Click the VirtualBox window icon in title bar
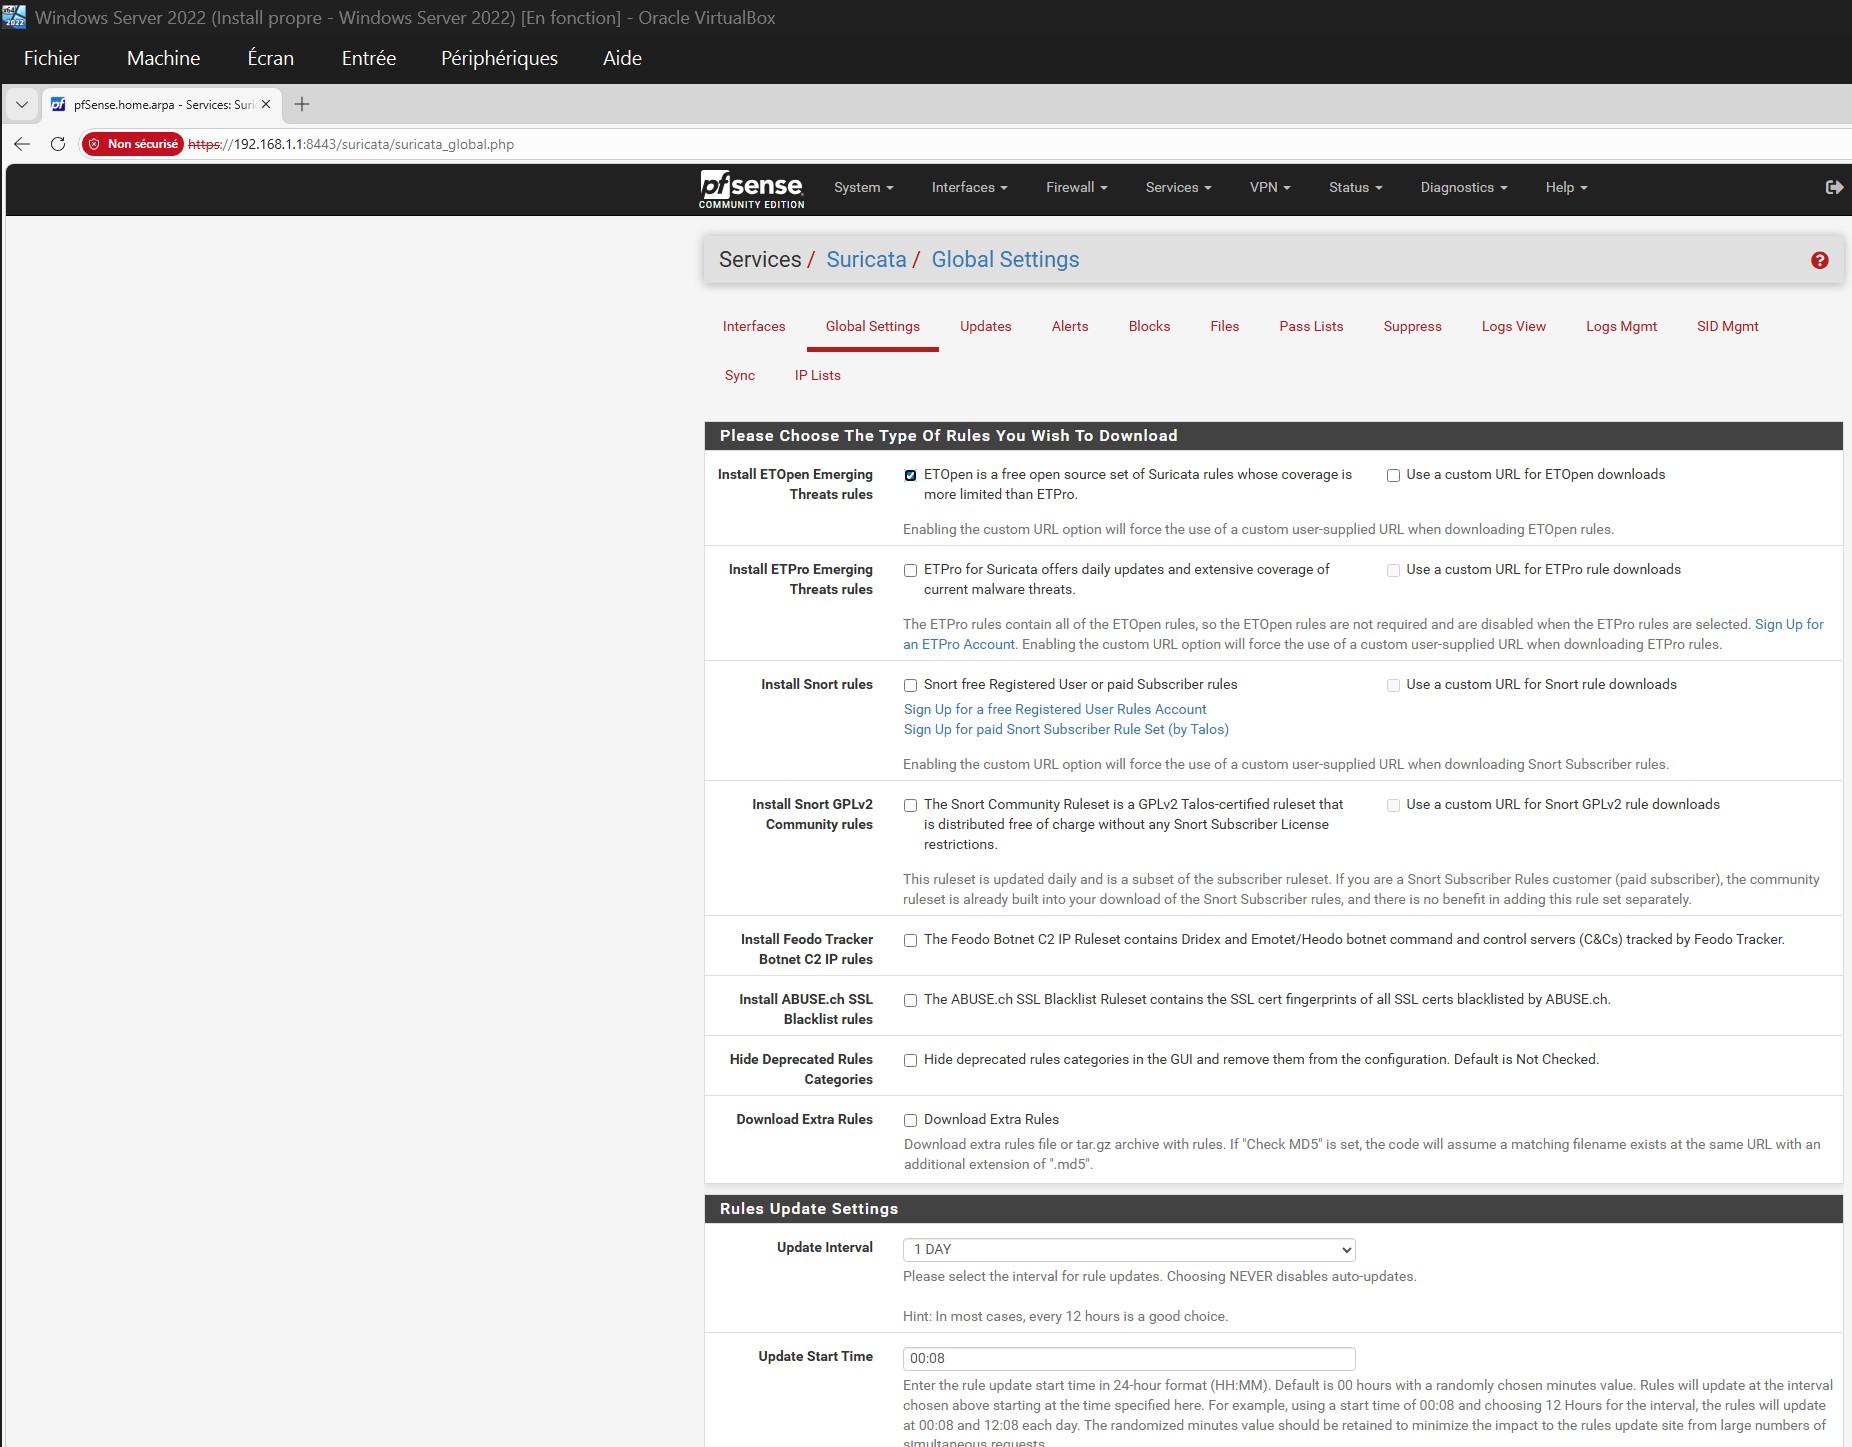 [x=14, y=17]
